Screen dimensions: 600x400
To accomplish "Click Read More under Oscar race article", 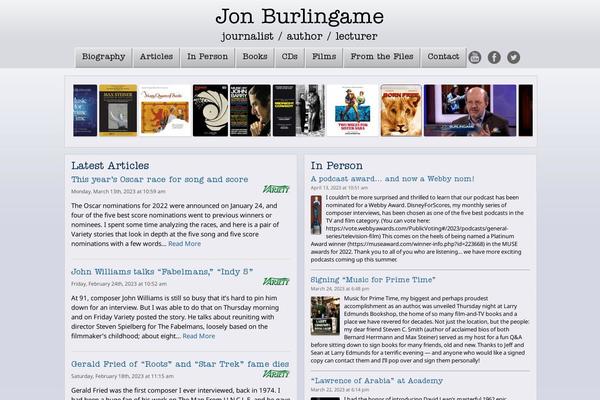I will click(x=184, y=243).
